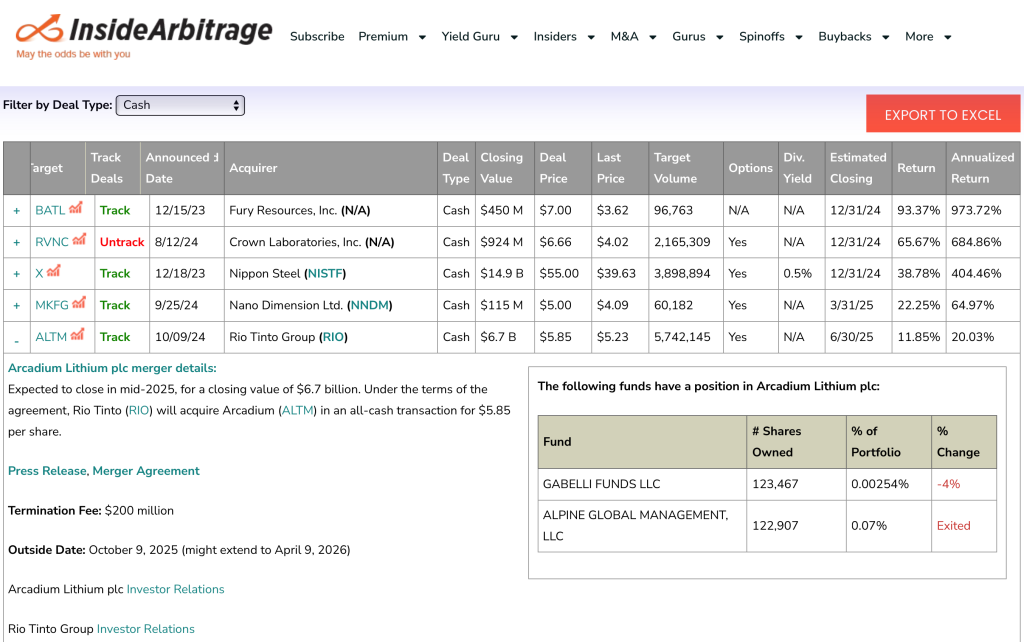Open Arcadium Lithium Investor Relations link
Viewport: 1024px width, 642px height.
[x=175, y=589]
